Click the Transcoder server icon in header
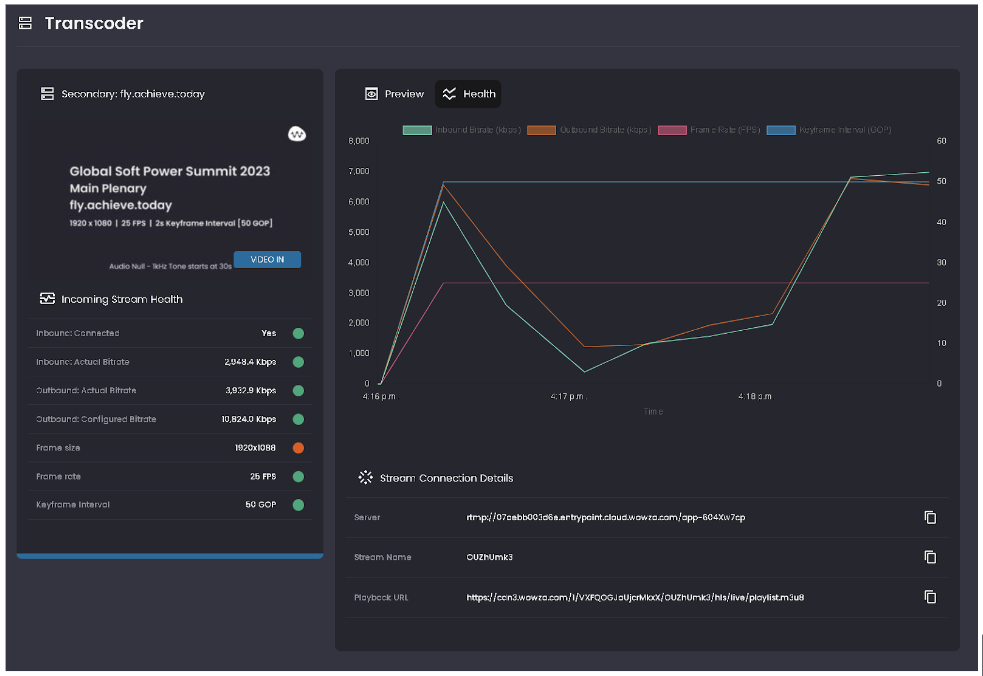This screenshot has height=676, width=983. tap(26, 23)
